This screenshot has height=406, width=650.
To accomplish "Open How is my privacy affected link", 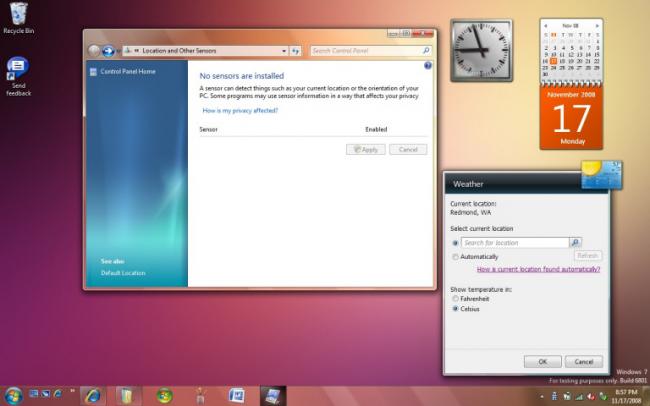I will pos(240,110).
